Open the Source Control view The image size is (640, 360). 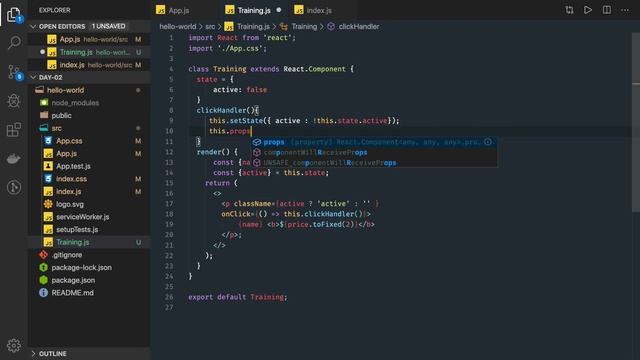tap(14, 72)
